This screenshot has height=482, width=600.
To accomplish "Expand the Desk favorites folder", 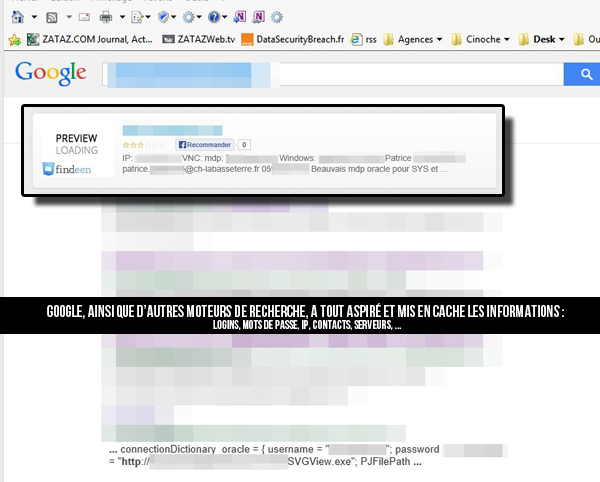I will pyautogui.click(x=541, y=39).
